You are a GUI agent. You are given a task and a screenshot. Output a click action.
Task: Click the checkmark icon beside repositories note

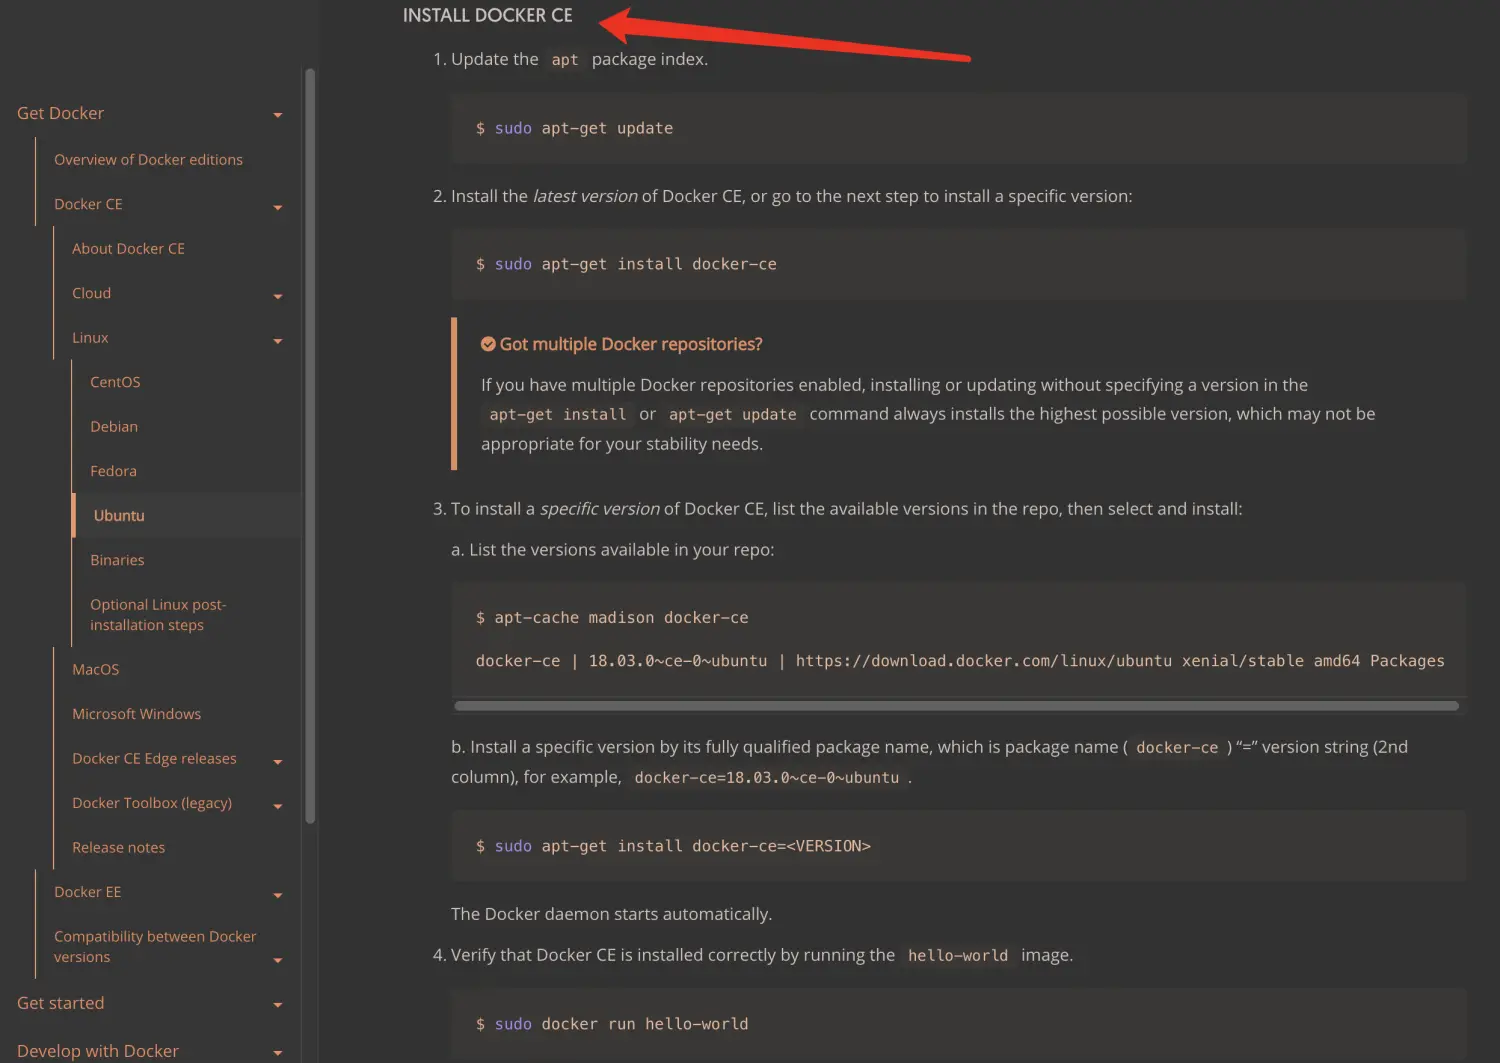pos(488,344)
